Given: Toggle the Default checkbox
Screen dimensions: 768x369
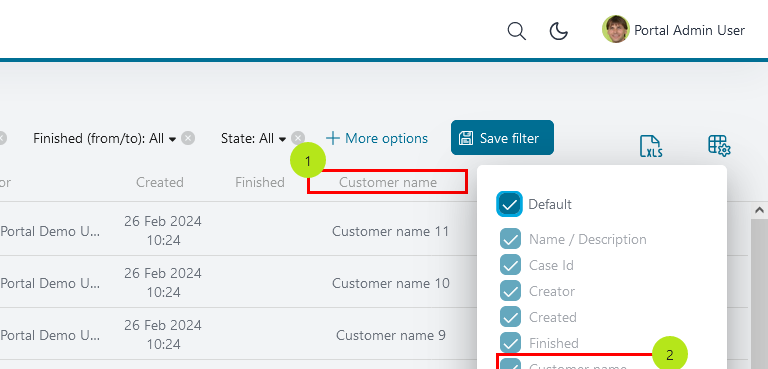Looking at the screenshot, I should pyautogui.click(x=509, y=204).
